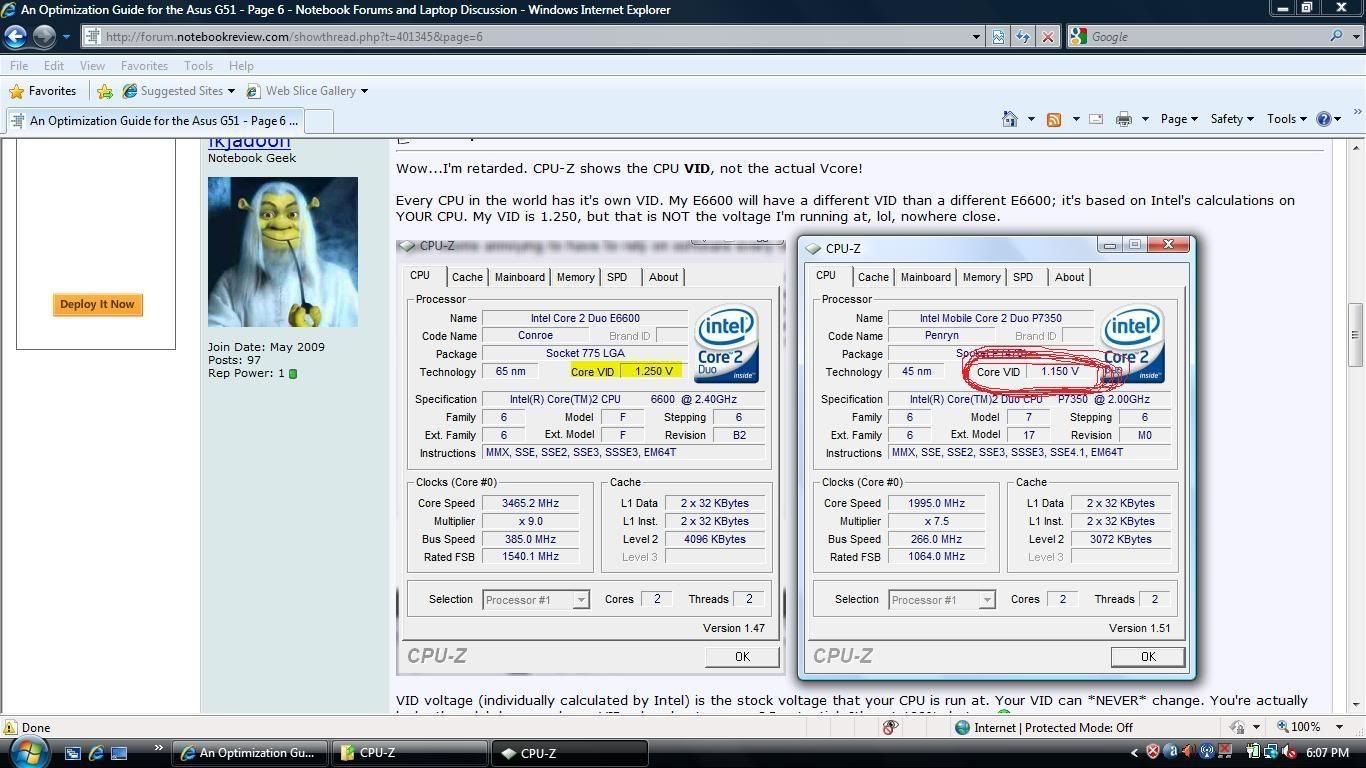The image size is (1366, 768).
Task: Click OK in the front CPU-Z window
Action: pos(1148,657)
